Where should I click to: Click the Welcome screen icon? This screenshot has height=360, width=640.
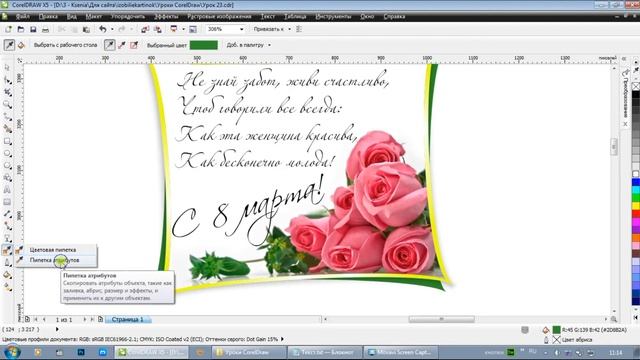[x=193, y=29]
